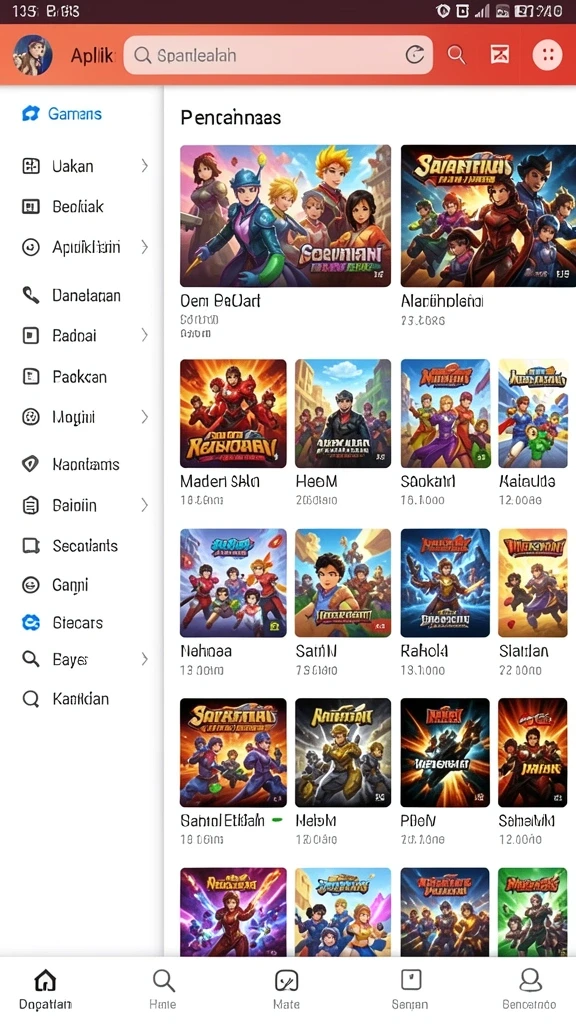The width and height of the screenshot is (576, 1024).
Task: Open the Rakolal game cover
Action: 445,583
